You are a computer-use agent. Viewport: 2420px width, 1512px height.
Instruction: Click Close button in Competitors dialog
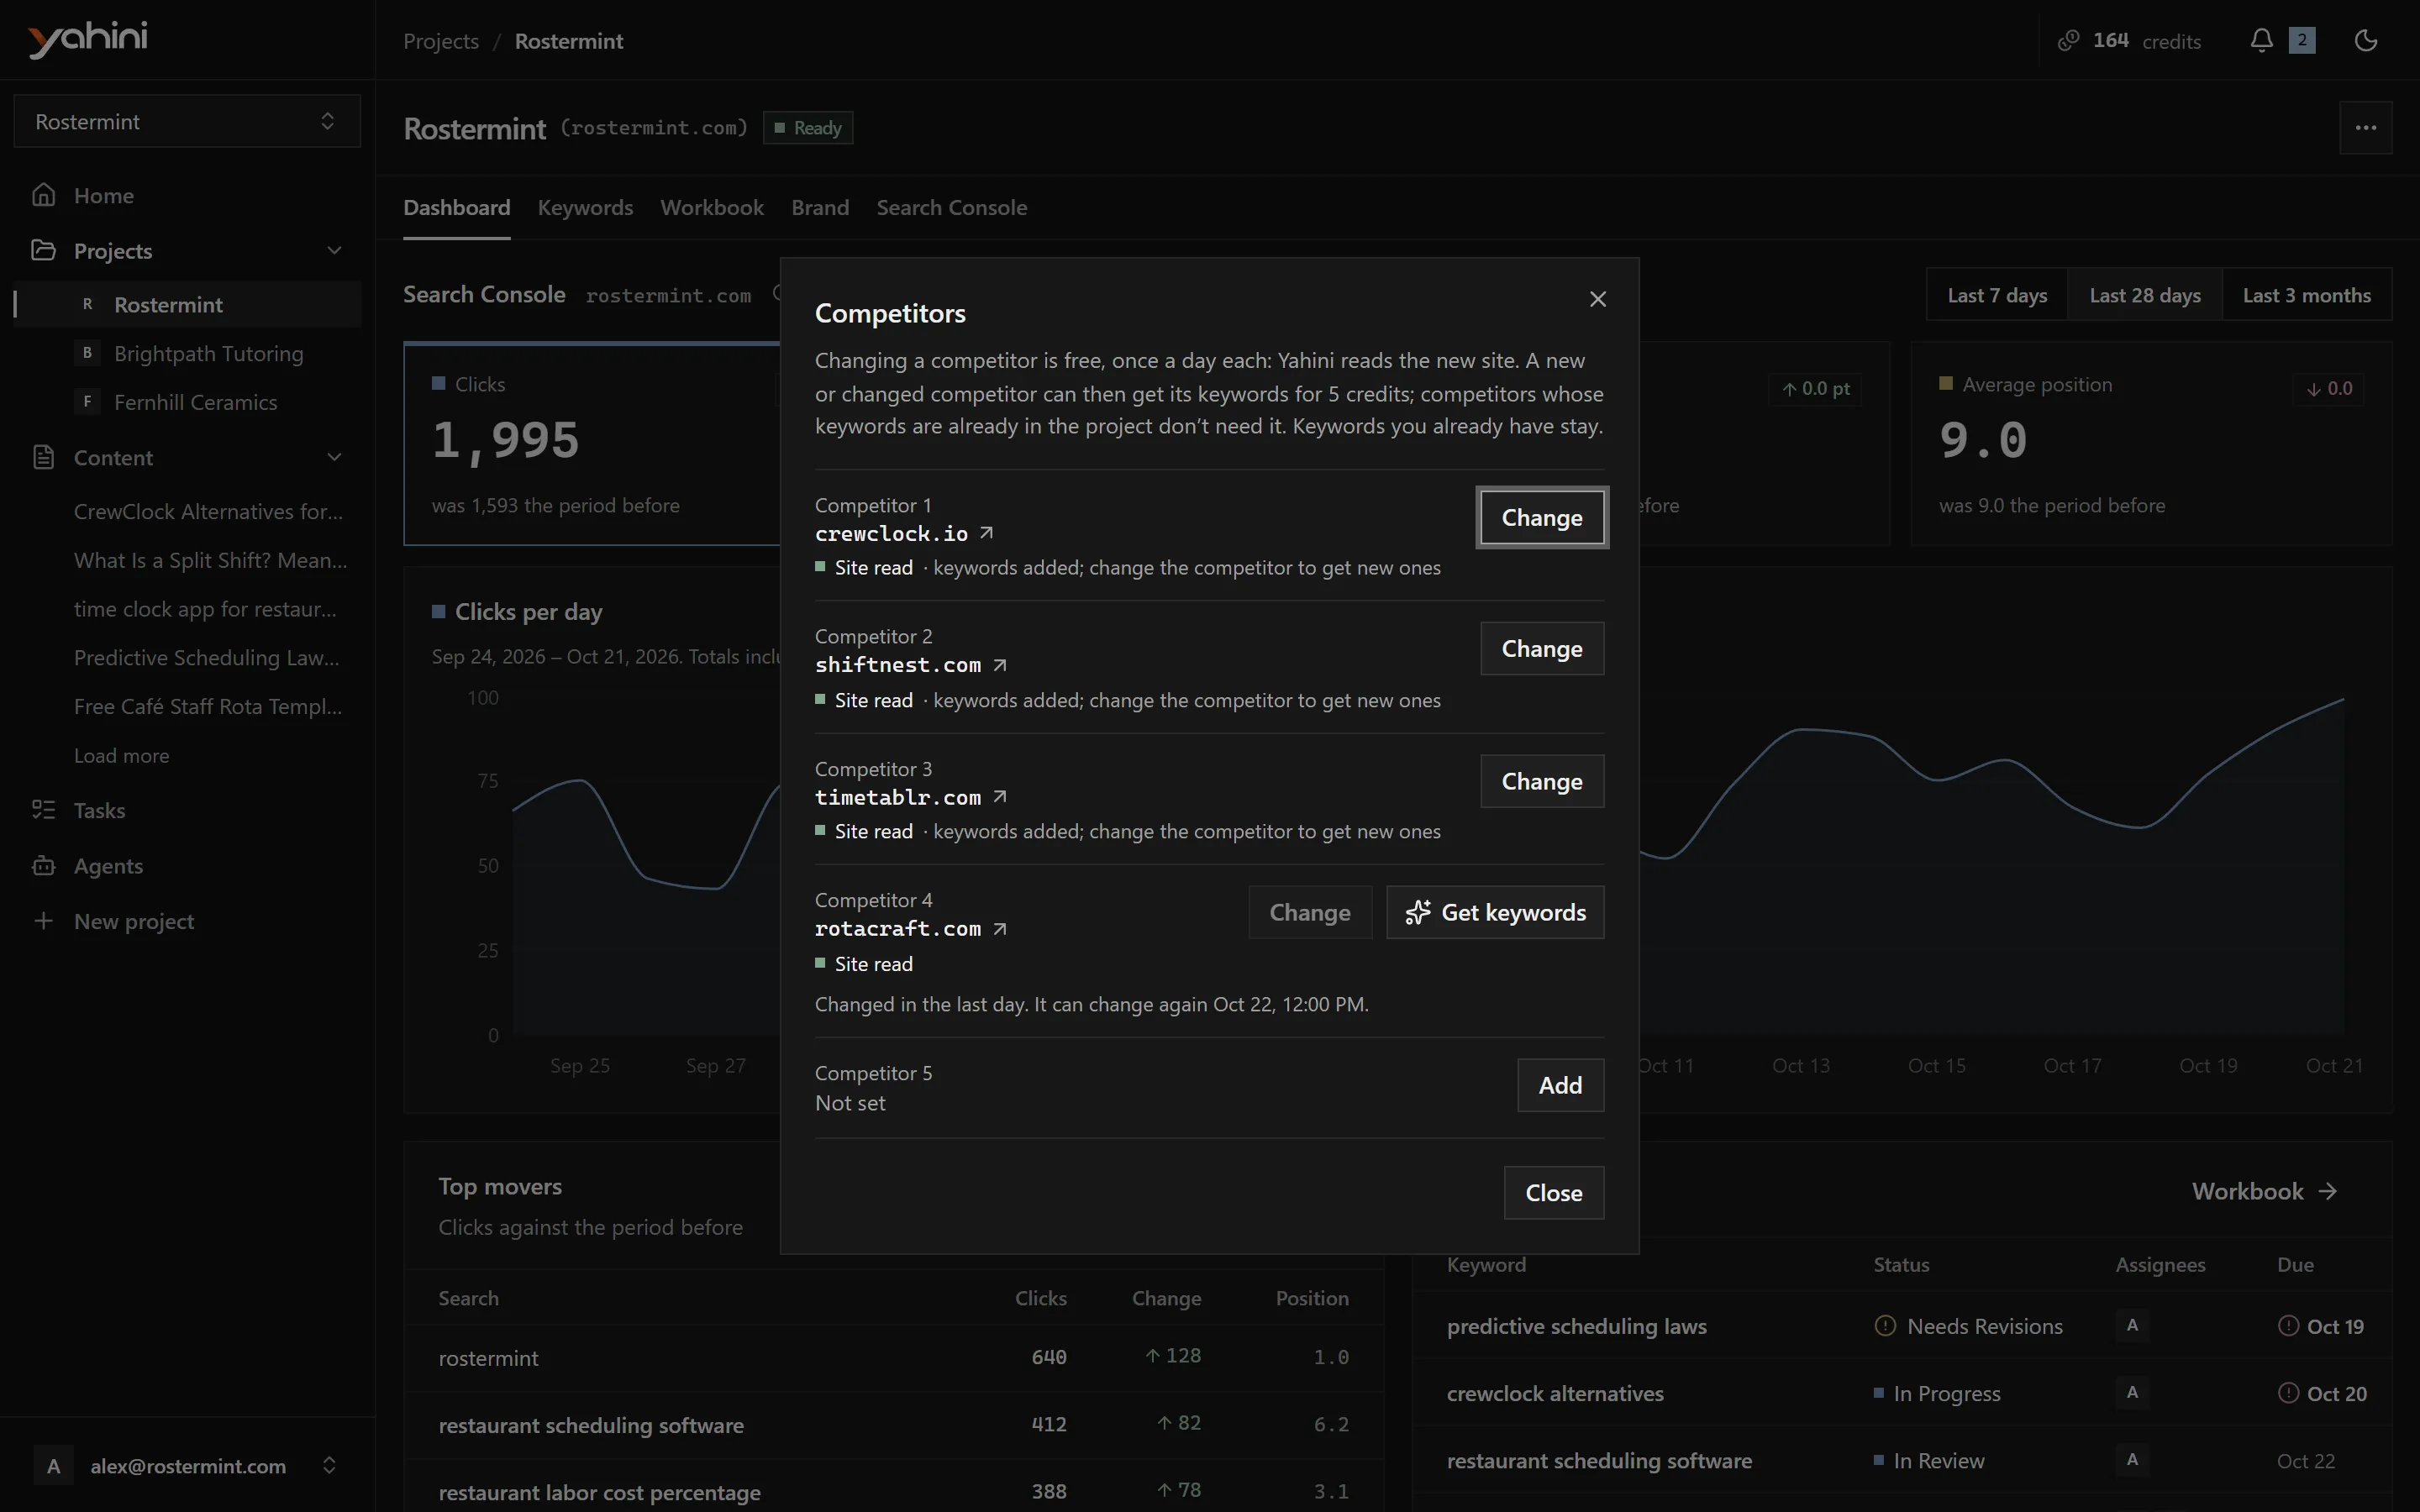pyautogui.click(x=1554, y=1193)
